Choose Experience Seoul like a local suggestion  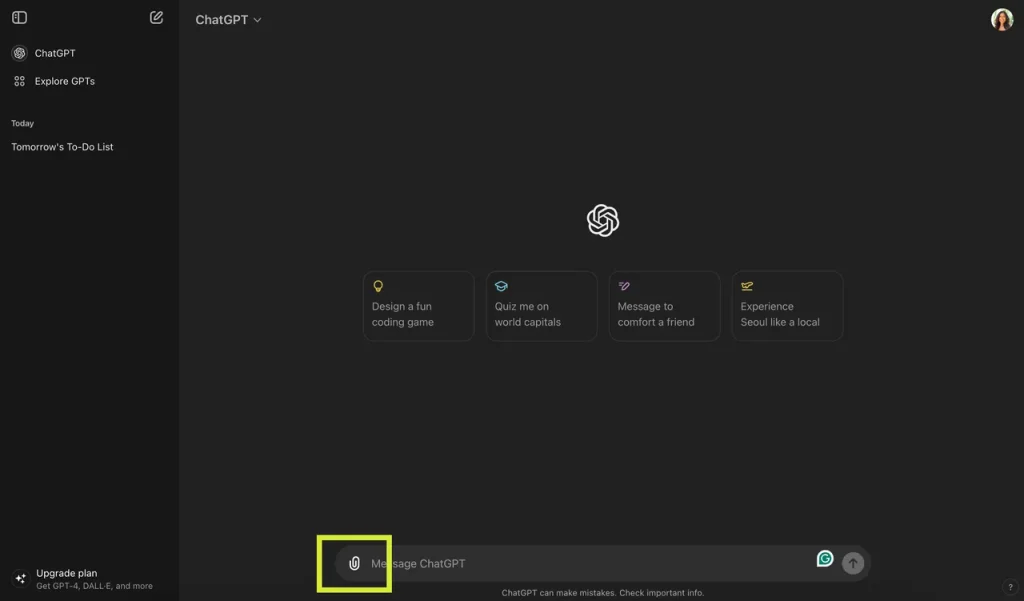(787, 306)
